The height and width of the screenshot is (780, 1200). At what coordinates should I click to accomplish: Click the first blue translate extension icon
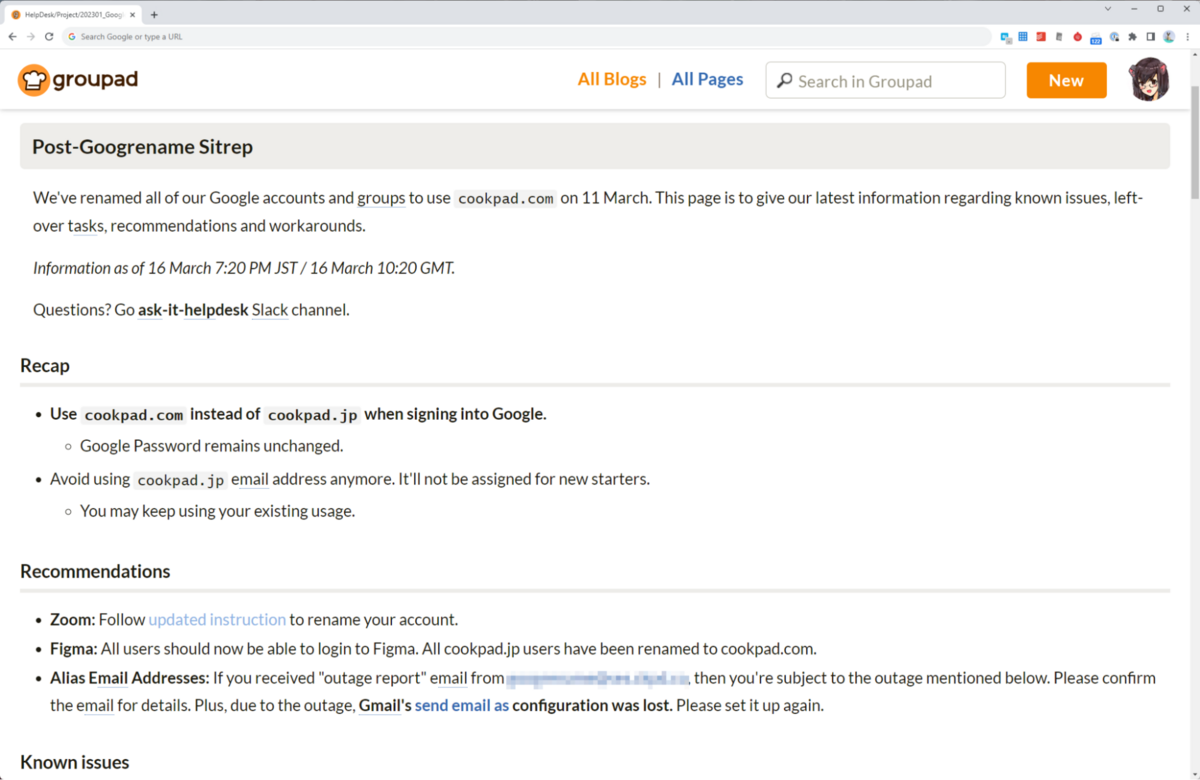(x=1006, y=37)
